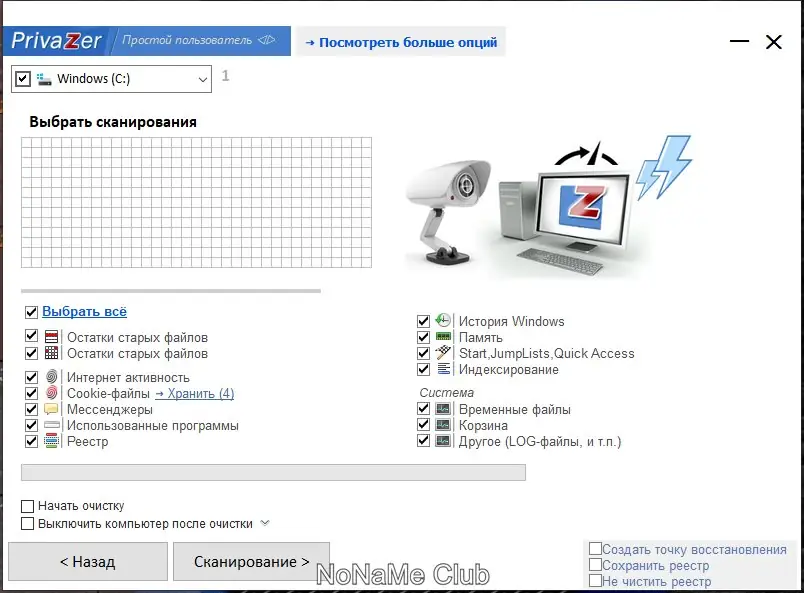
Task: Click the Recycle Bin monitor icon
Action: tap(443, 425)
